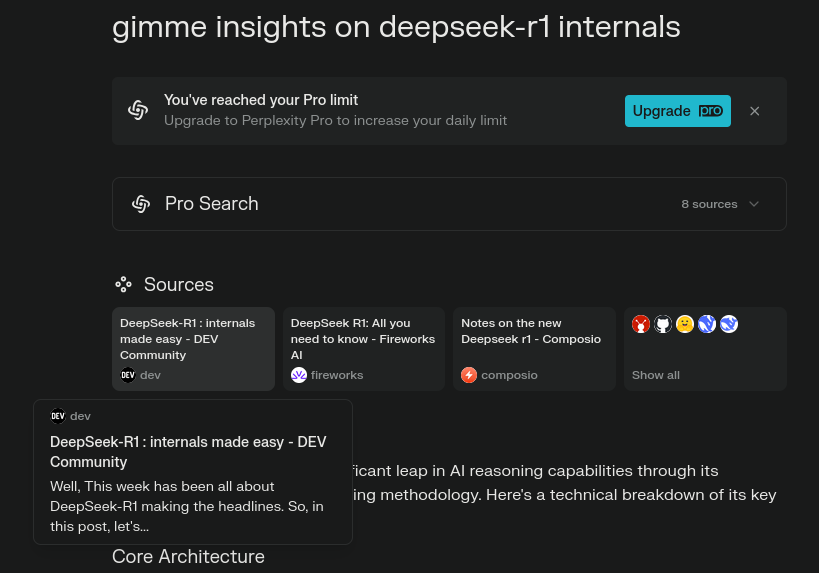Open the DEV Community source card

click(x=193, y=349)
